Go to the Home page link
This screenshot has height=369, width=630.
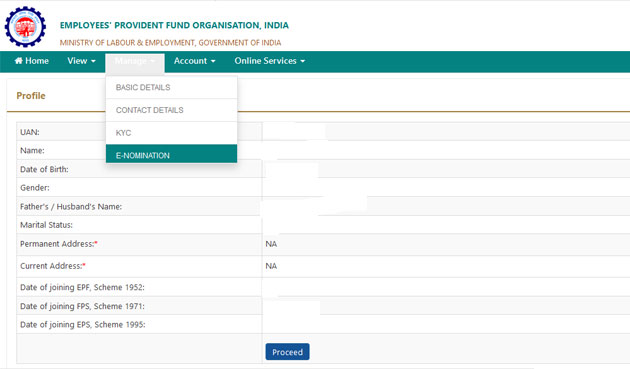pyautogui.click(x=31, y=61)
